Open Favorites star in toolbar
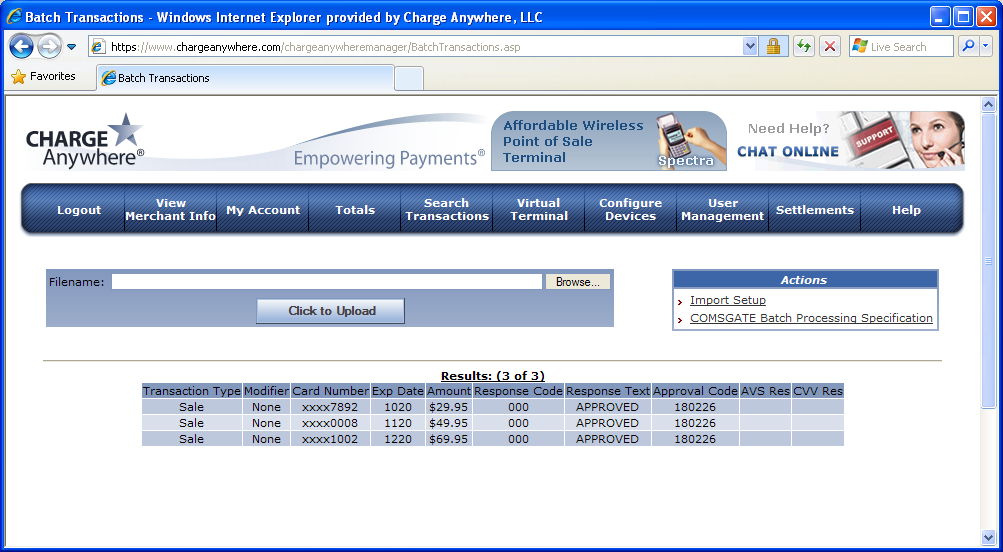The height and width of the screenshot is (552, 1003). click(43, 77)
